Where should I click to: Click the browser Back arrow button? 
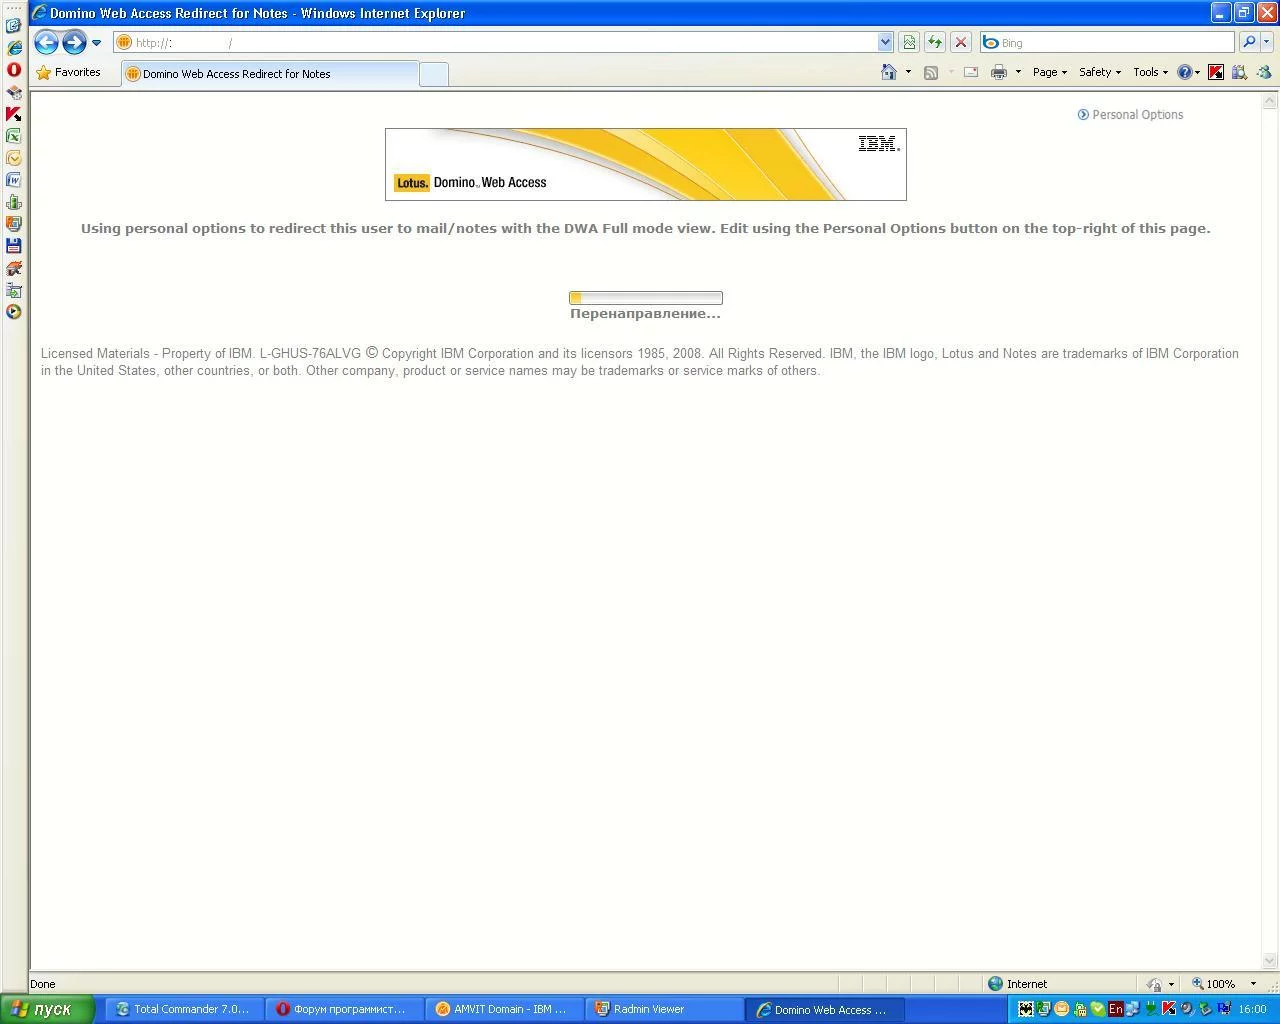pyautogui.click(x=46, y=42)
